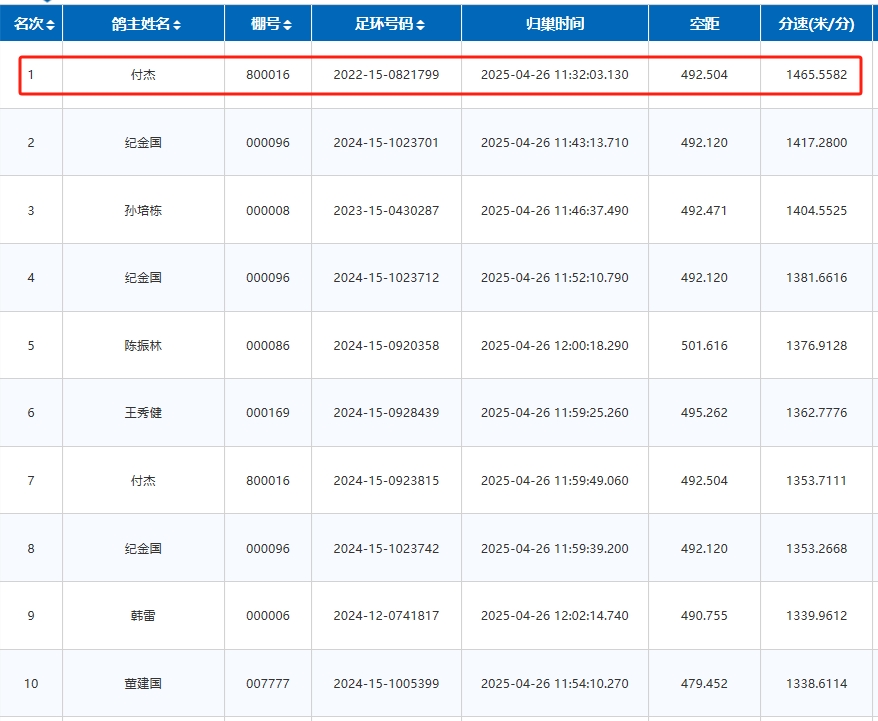Click the 归巢时间 column header
Image resolution: width=878 pixels, height=721 pixels.
tap(554, 23)
